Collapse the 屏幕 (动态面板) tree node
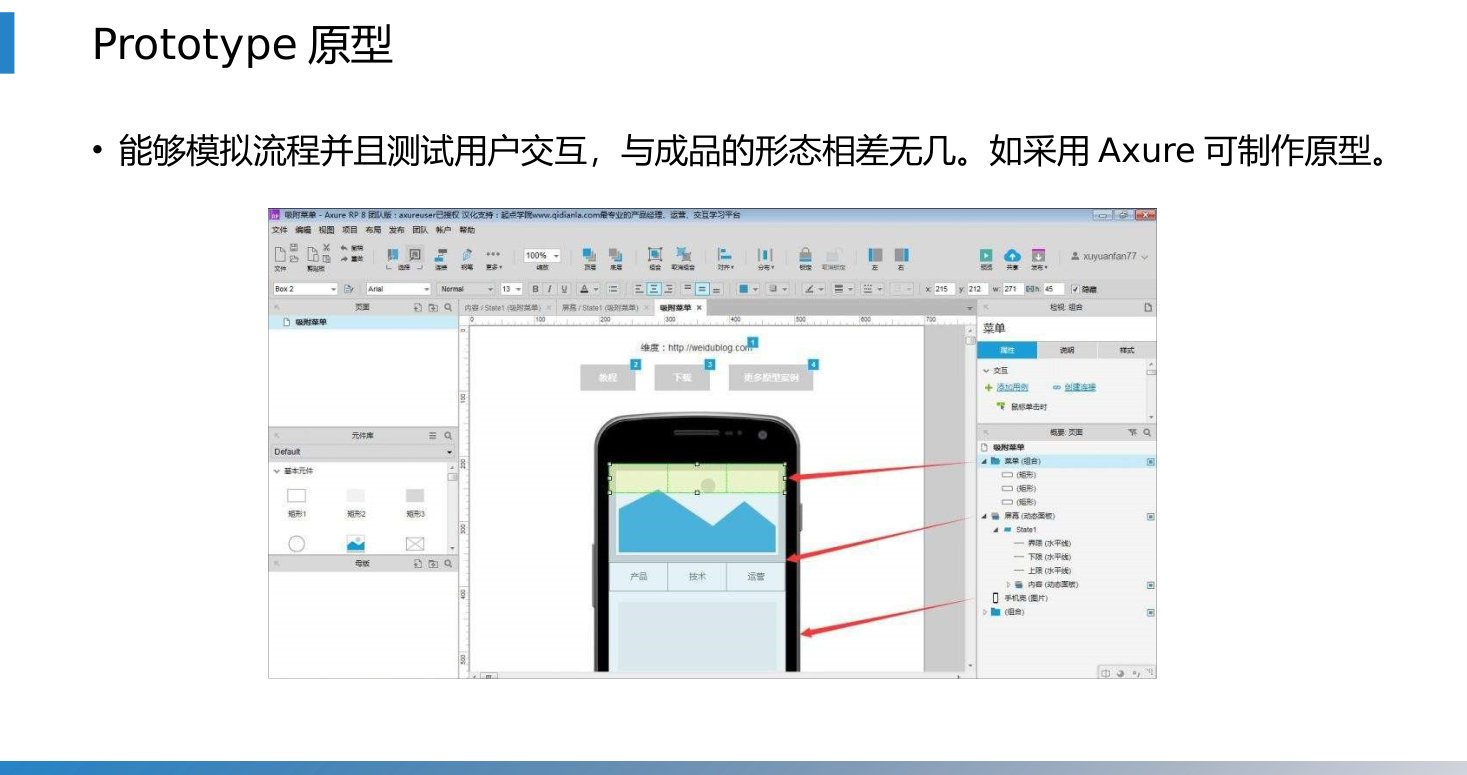The width and height of the screenshot is (1467, 775). click(984, 516)
